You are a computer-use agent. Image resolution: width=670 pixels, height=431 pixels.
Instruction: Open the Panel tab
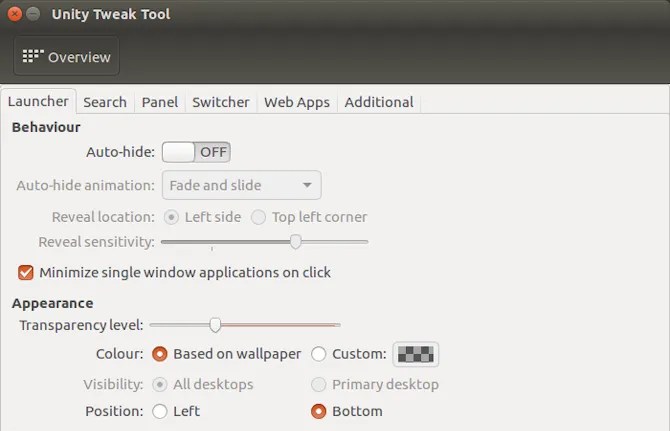pos(160,102)
